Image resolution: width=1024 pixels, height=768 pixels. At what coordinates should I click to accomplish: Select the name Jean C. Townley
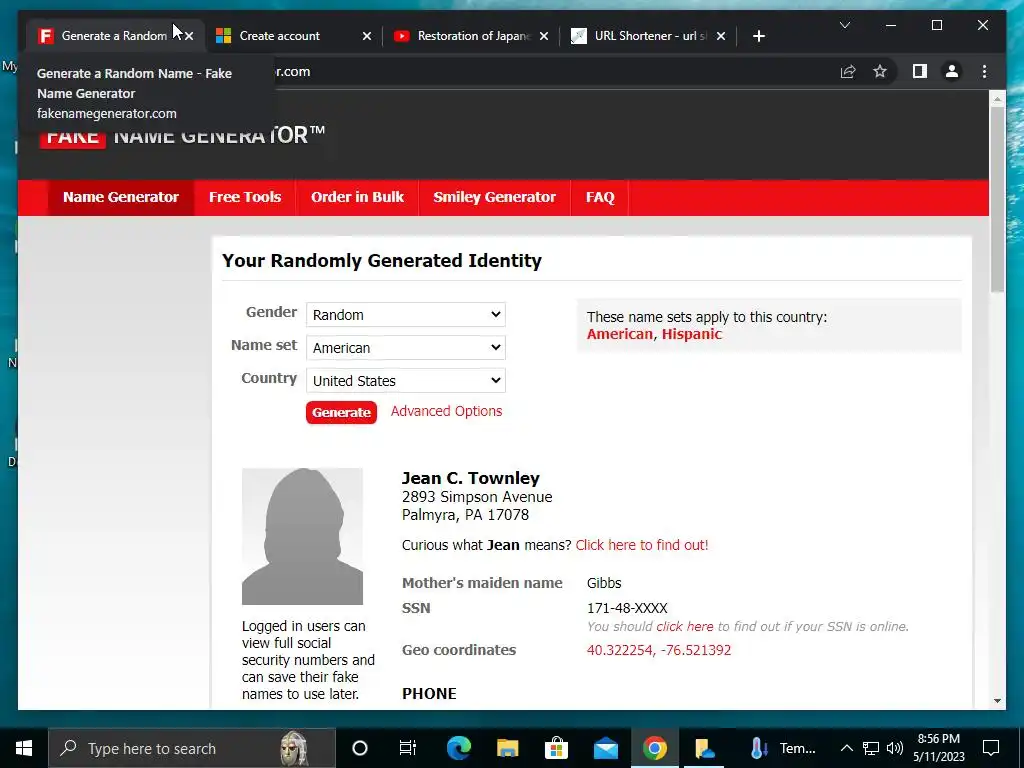coord(471,479)
